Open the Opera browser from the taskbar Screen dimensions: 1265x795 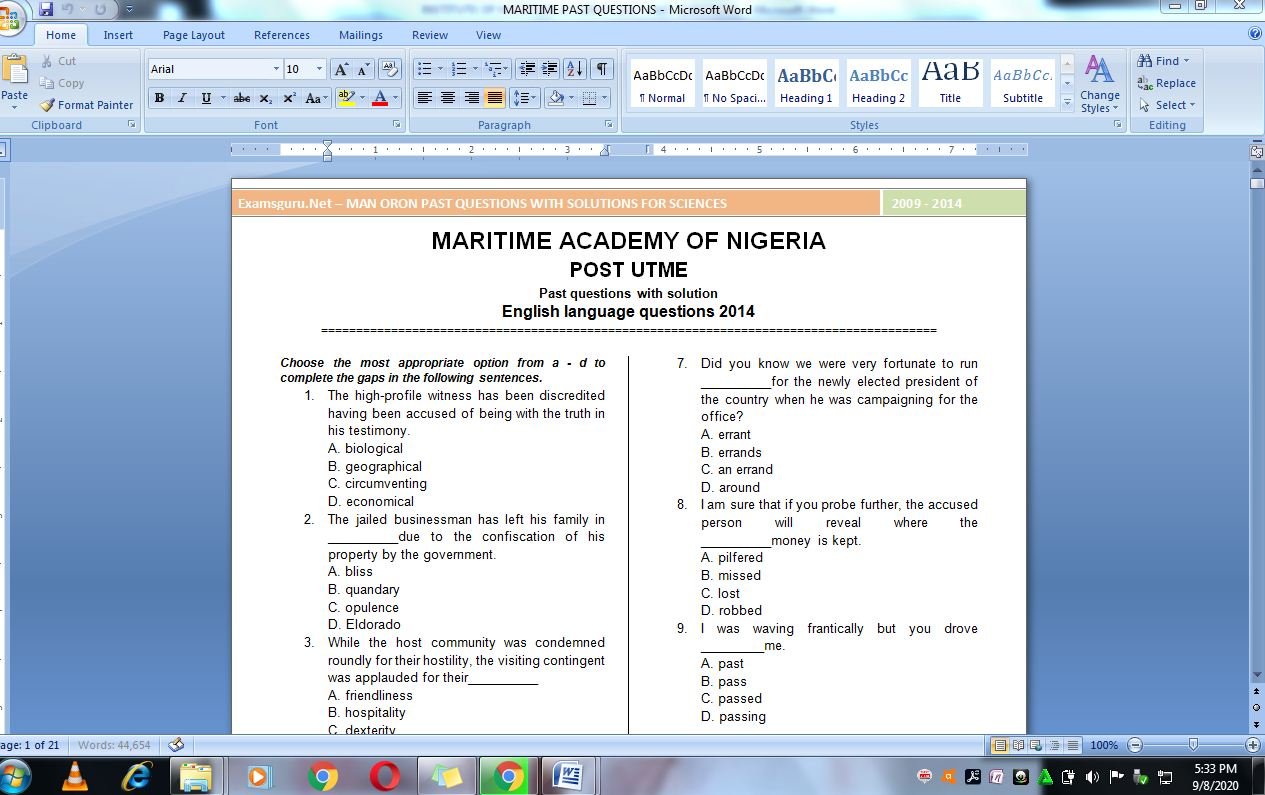(x=384, y=776)
